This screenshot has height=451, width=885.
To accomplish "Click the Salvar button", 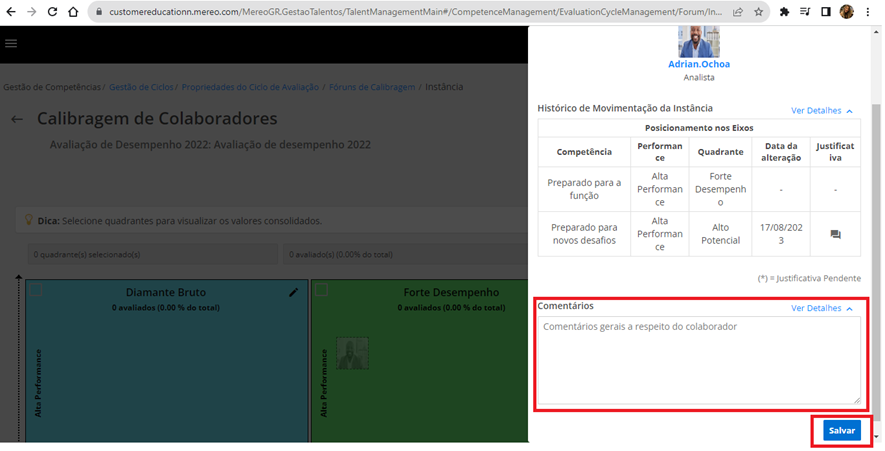I will [841, 430].
